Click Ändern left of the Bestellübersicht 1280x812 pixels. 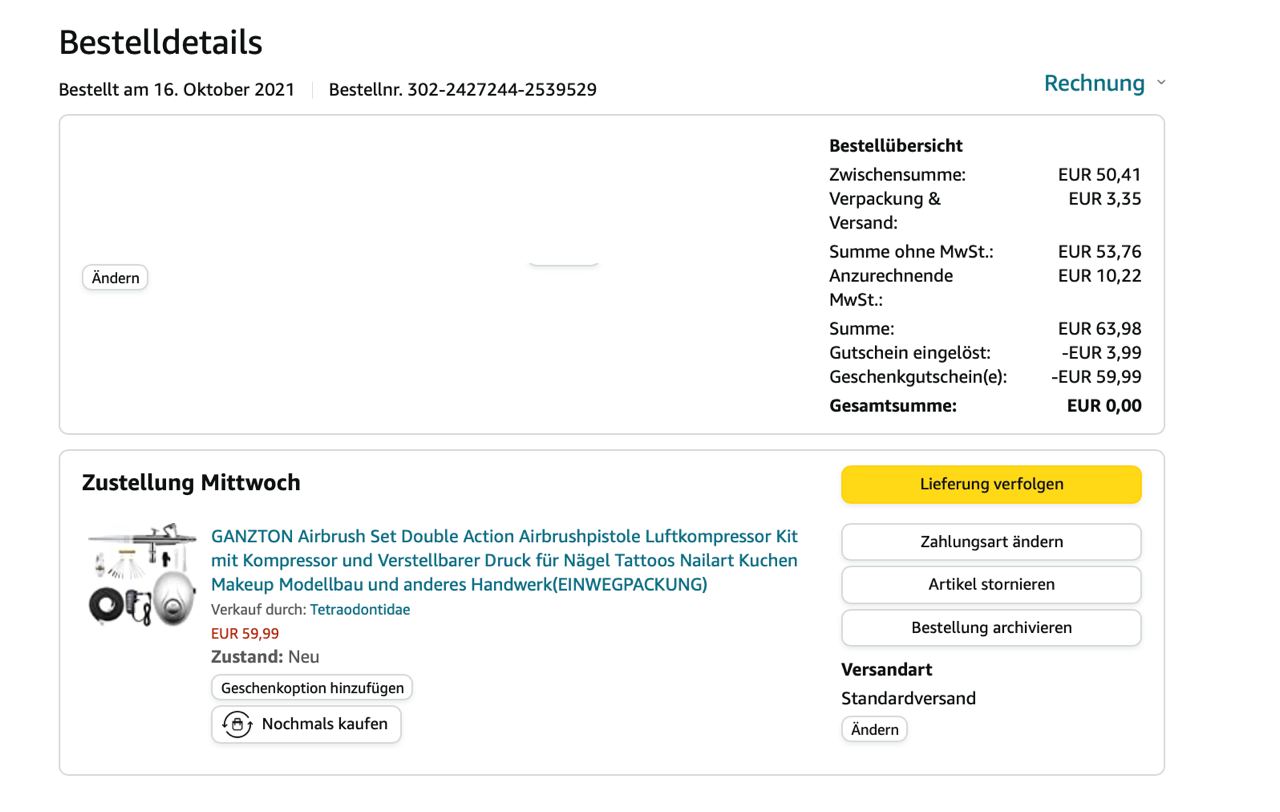click(x=115, y=278)
